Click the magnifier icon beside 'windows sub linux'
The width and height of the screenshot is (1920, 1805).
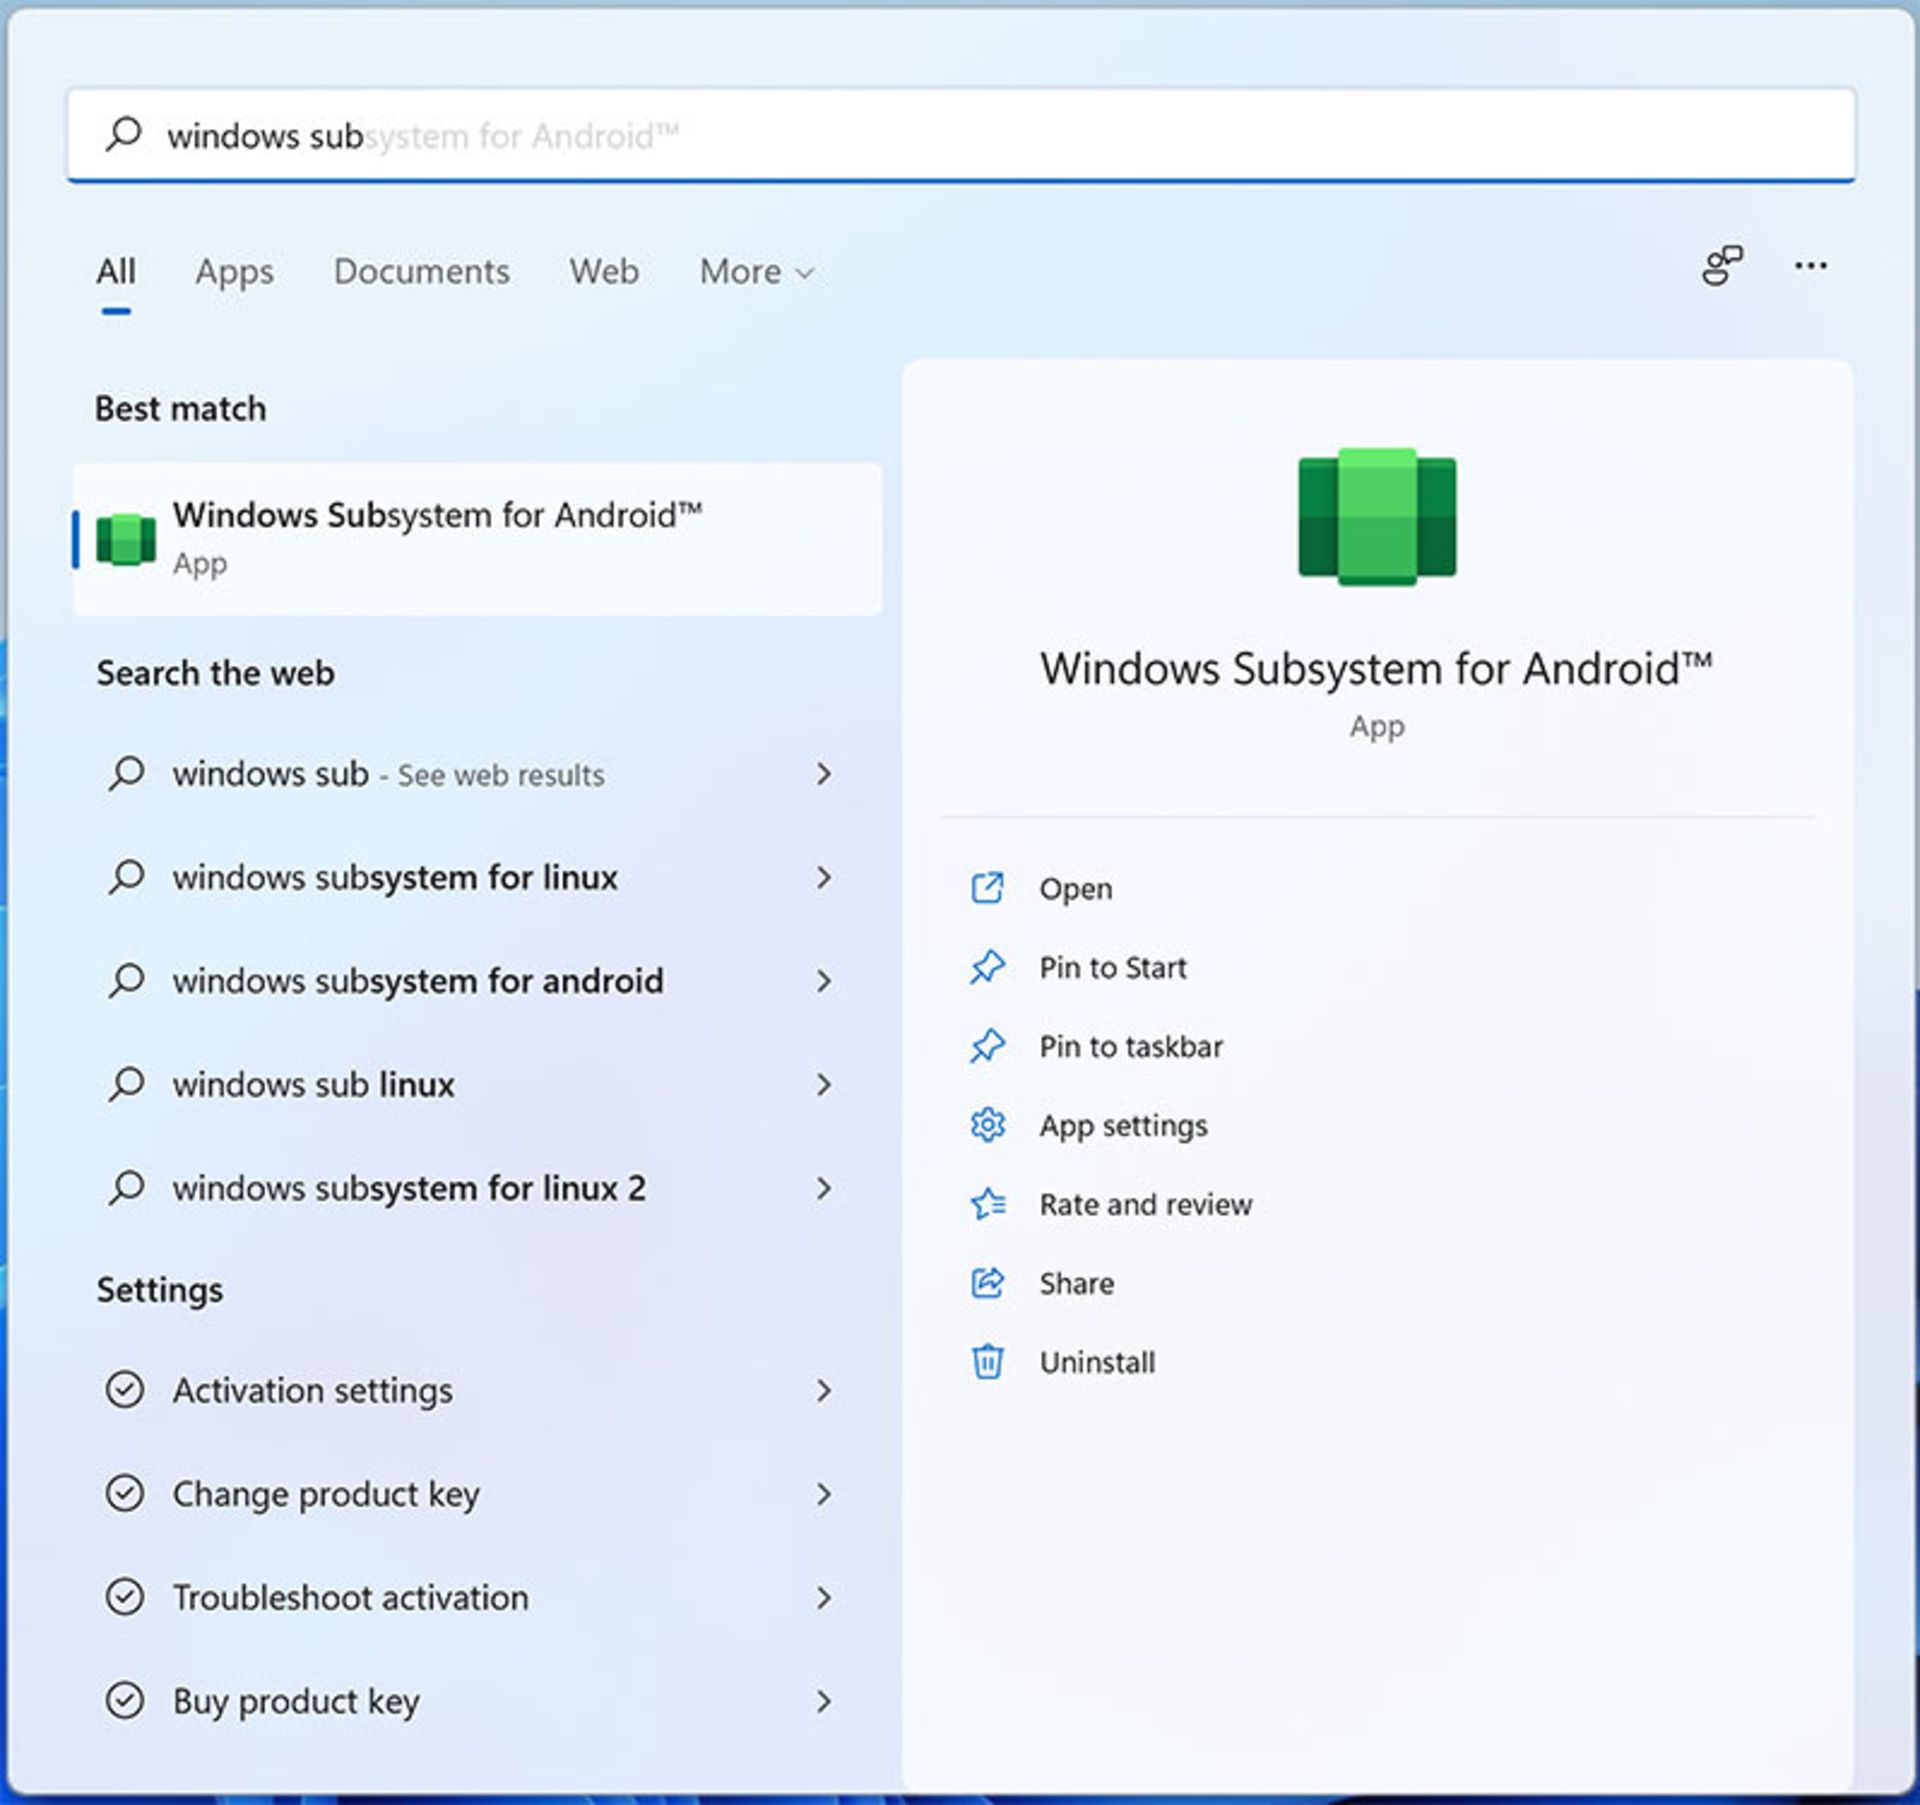[x=127, y=1084]
